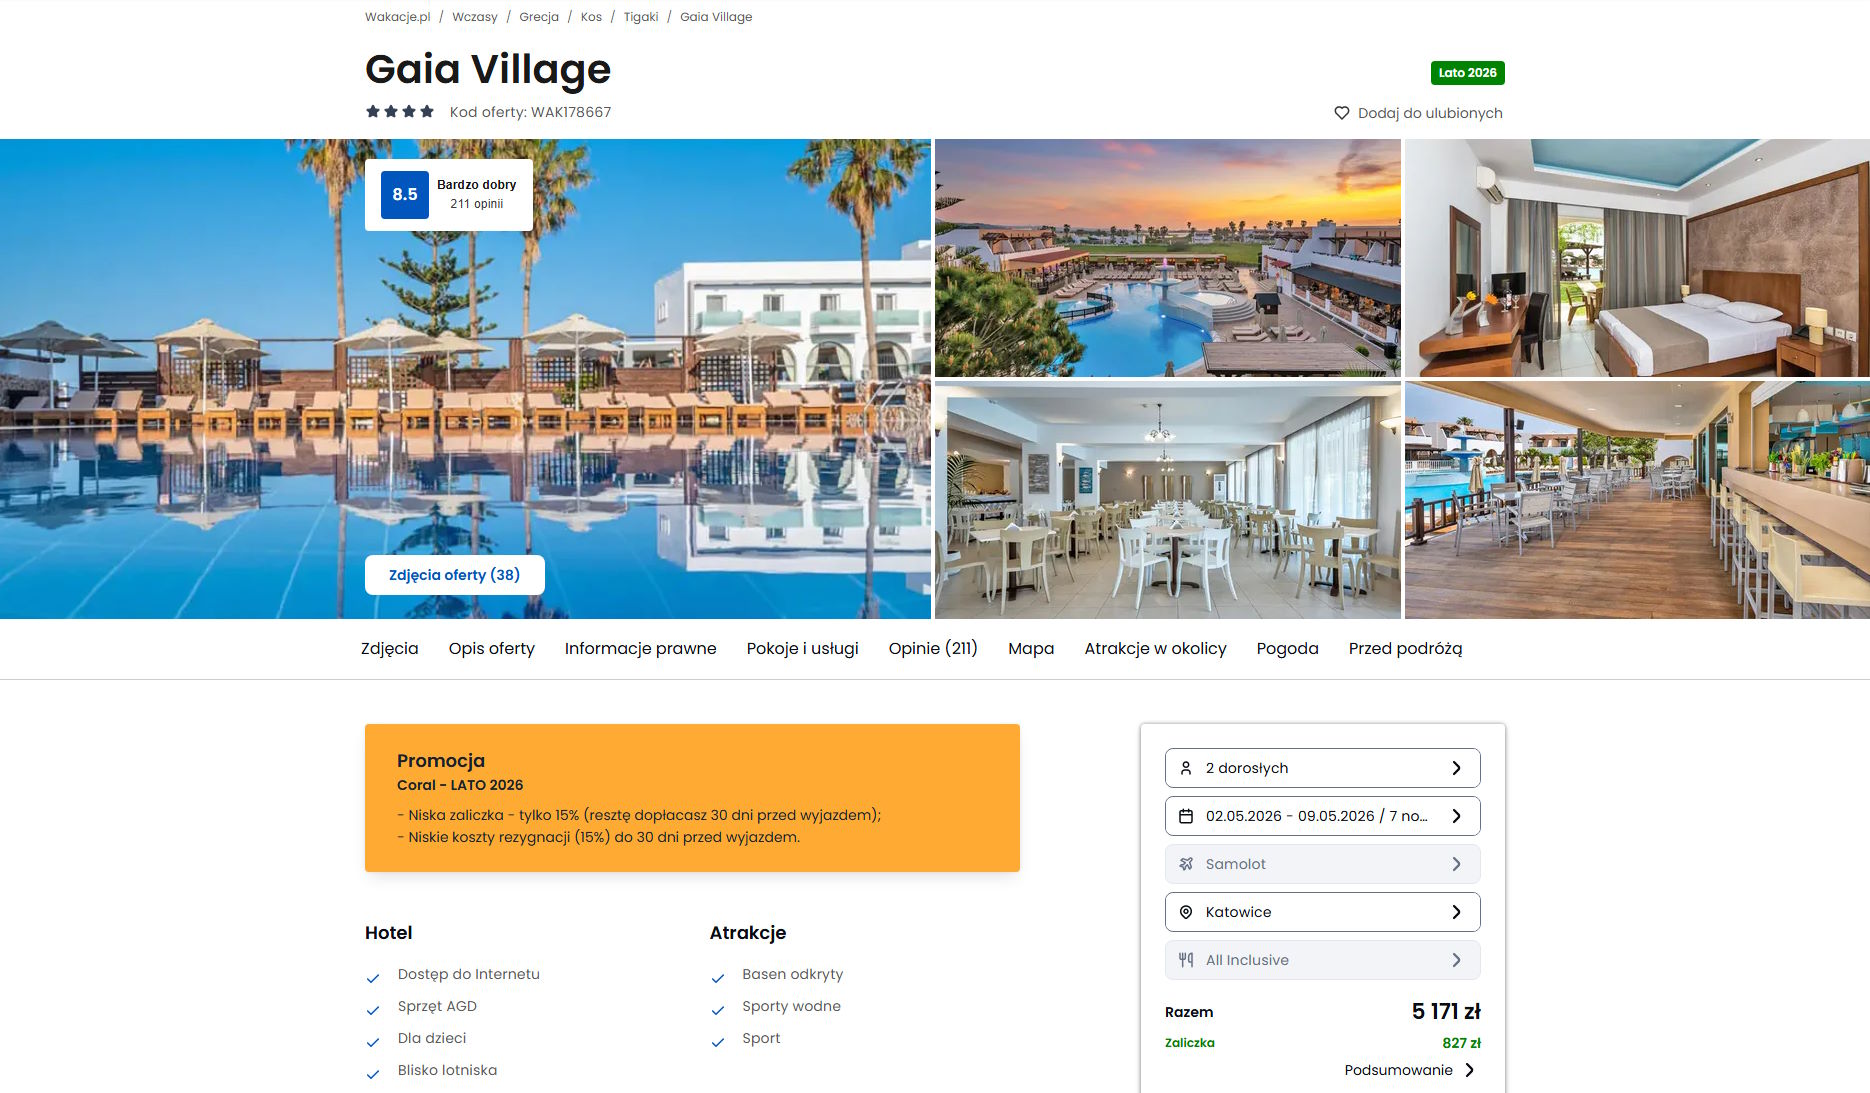Select the Mapa tab

click(x=1031, y=648)
